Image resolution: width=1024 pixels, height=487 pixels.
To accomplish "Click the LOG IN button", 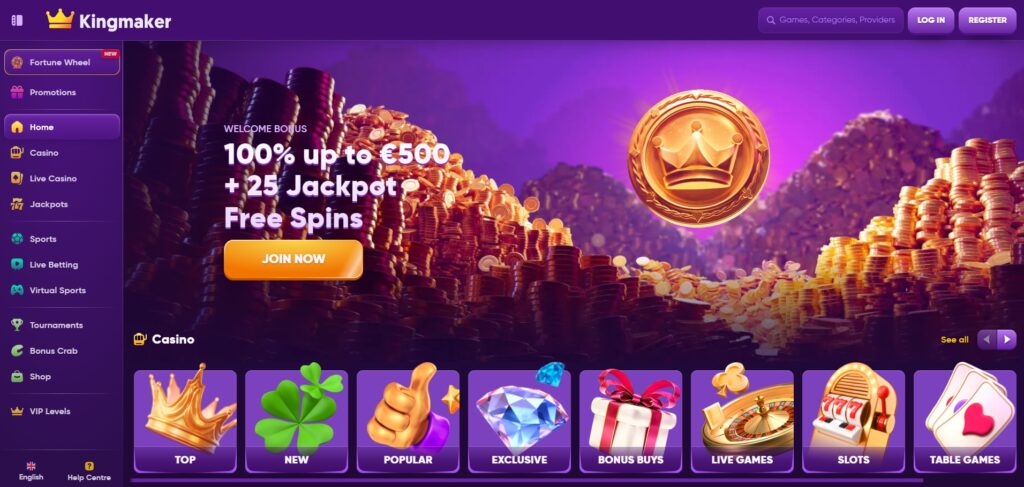I will (x=931, y=20).
